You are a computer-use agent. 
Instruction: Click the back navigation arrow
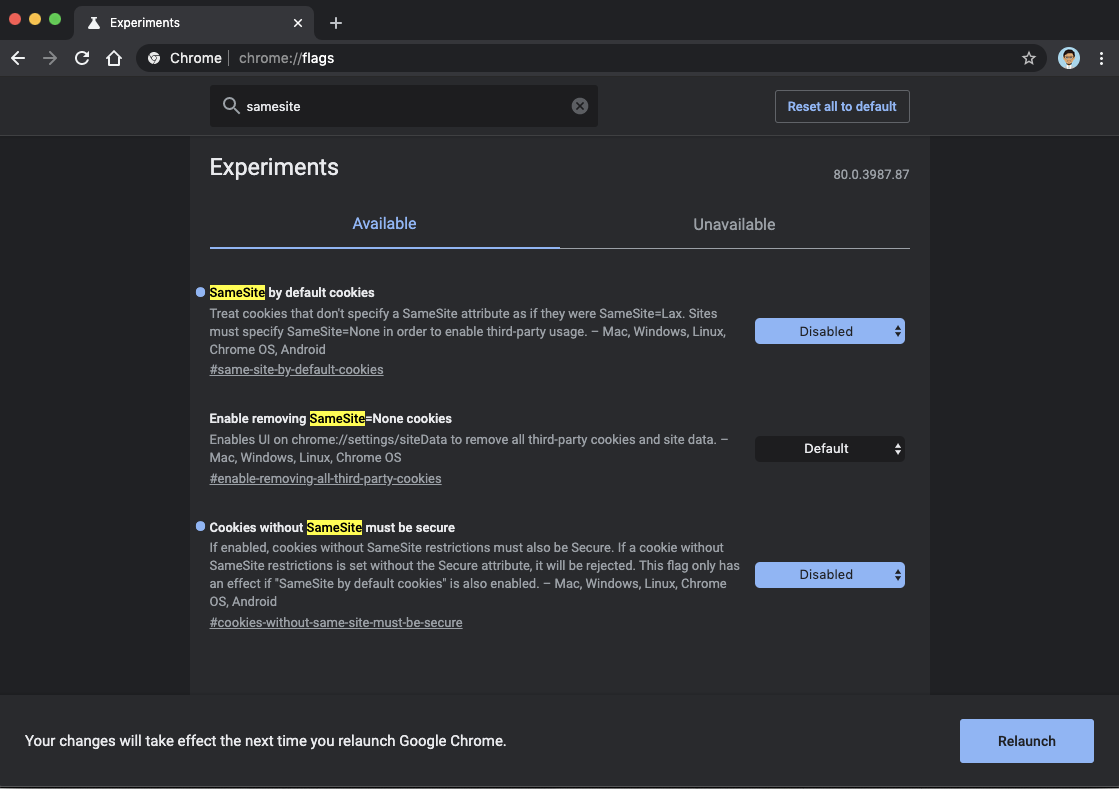click(x=18, y=58)
